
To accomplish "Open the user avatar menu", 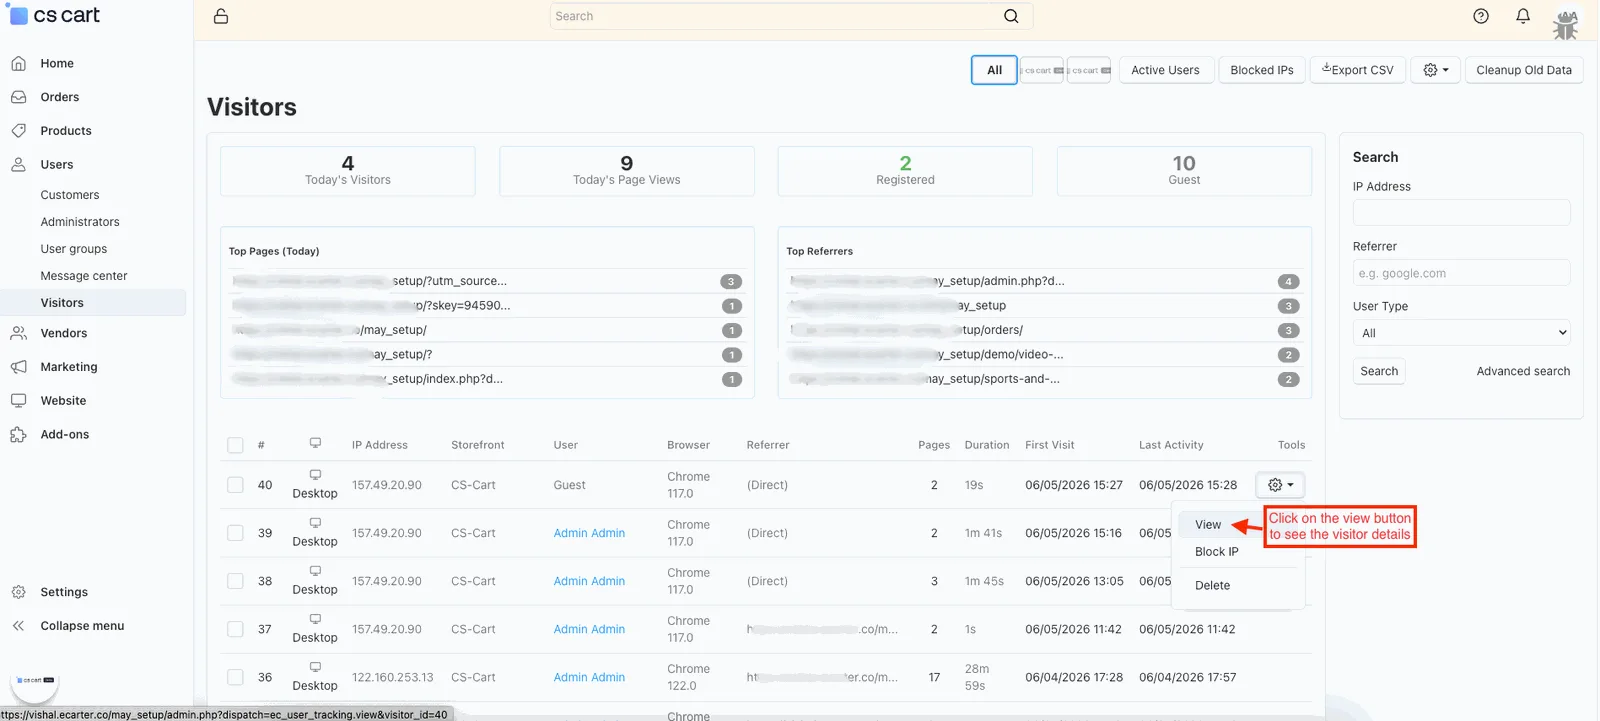I will pos(1565,25).
